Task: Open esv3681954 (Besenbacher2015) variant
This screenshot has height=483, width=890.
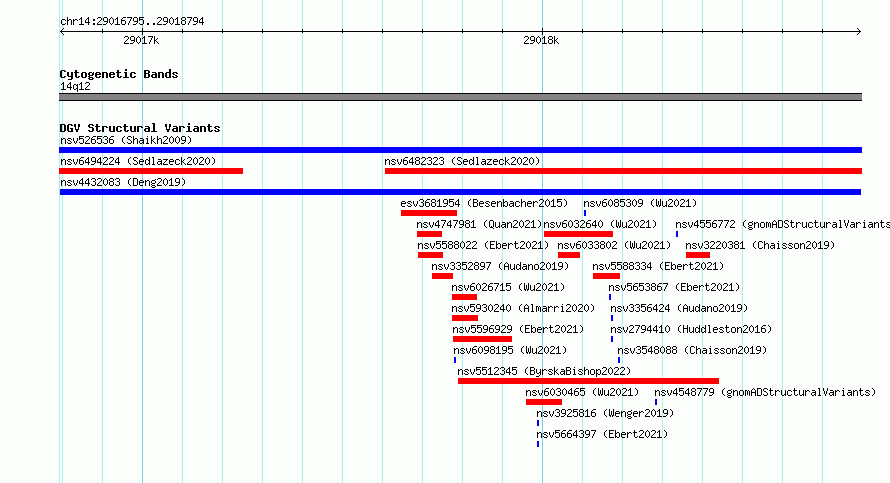Action: click(484, 203)
